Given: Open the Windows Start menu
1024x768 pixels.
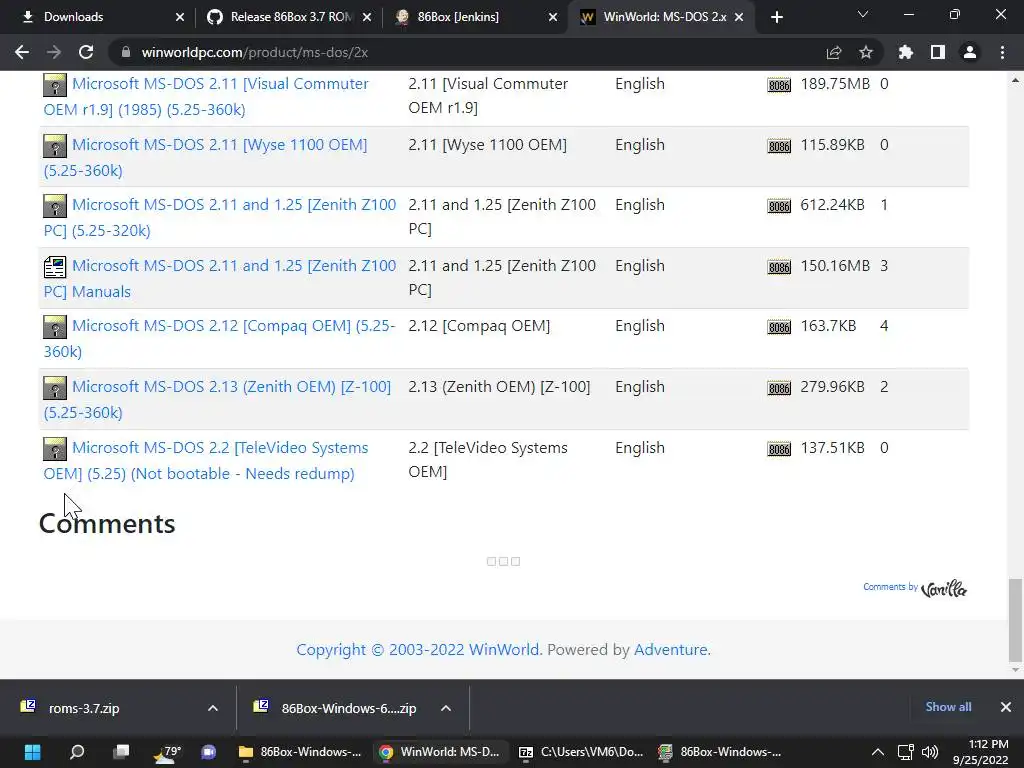Looking at the screenshot, I should [x=33, y=752].
